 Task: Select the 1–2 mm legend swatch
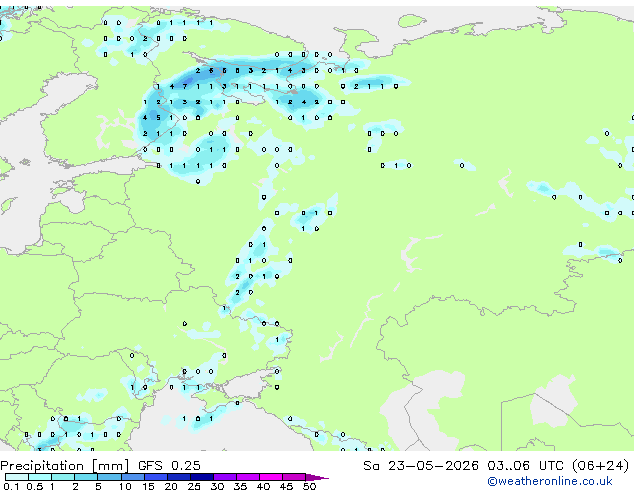tap(63, 477)
